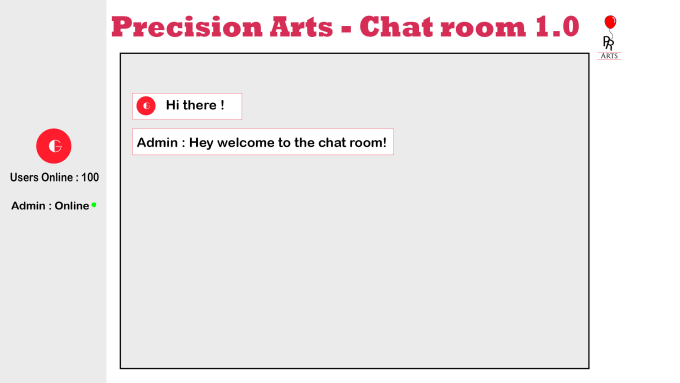Click the empty chat area below messages

[354, 260]
